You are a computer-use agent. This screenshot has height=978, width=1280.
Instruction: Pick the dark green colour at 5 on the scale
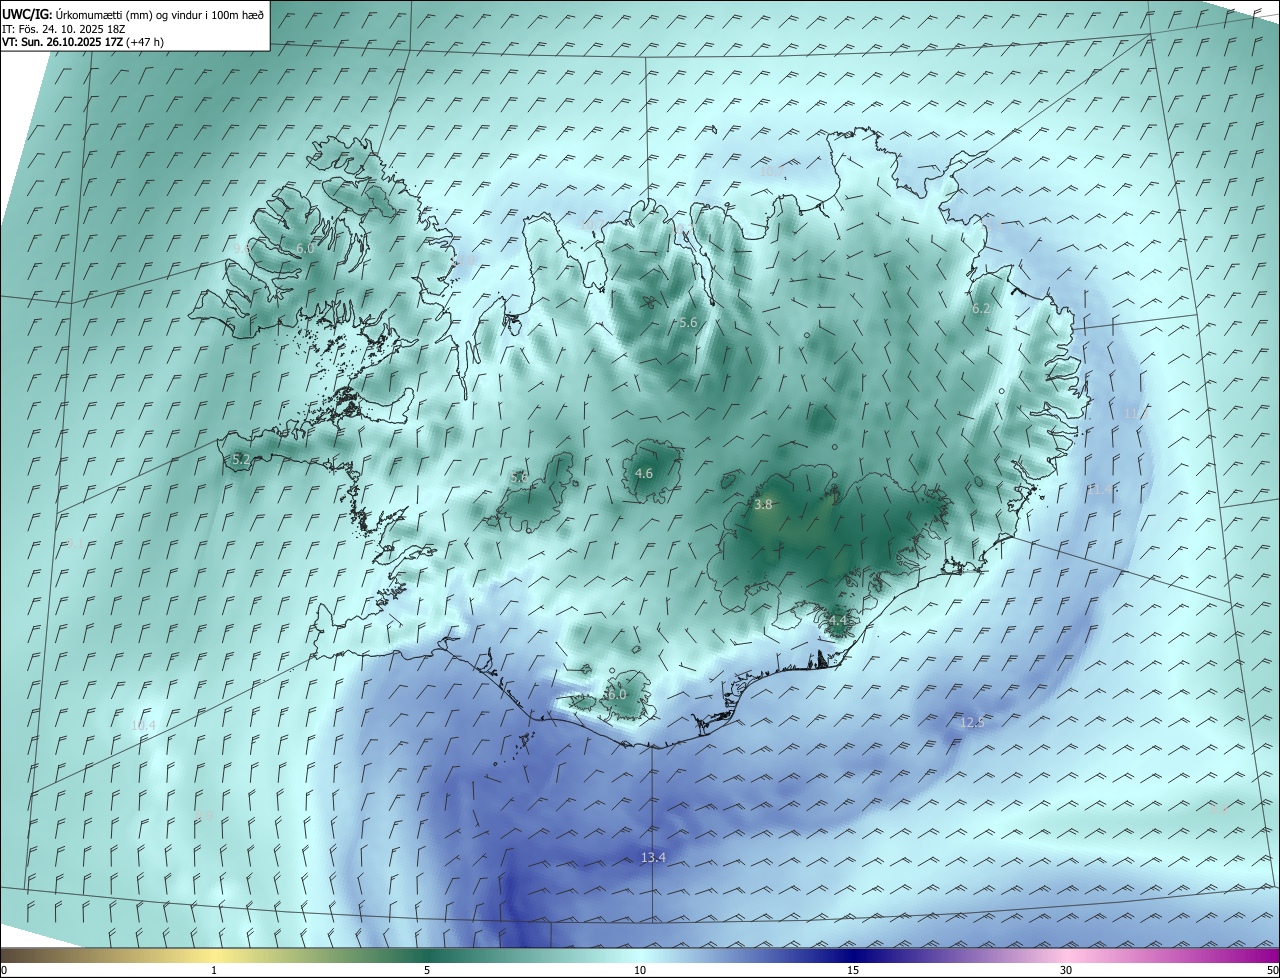point(427,955)
